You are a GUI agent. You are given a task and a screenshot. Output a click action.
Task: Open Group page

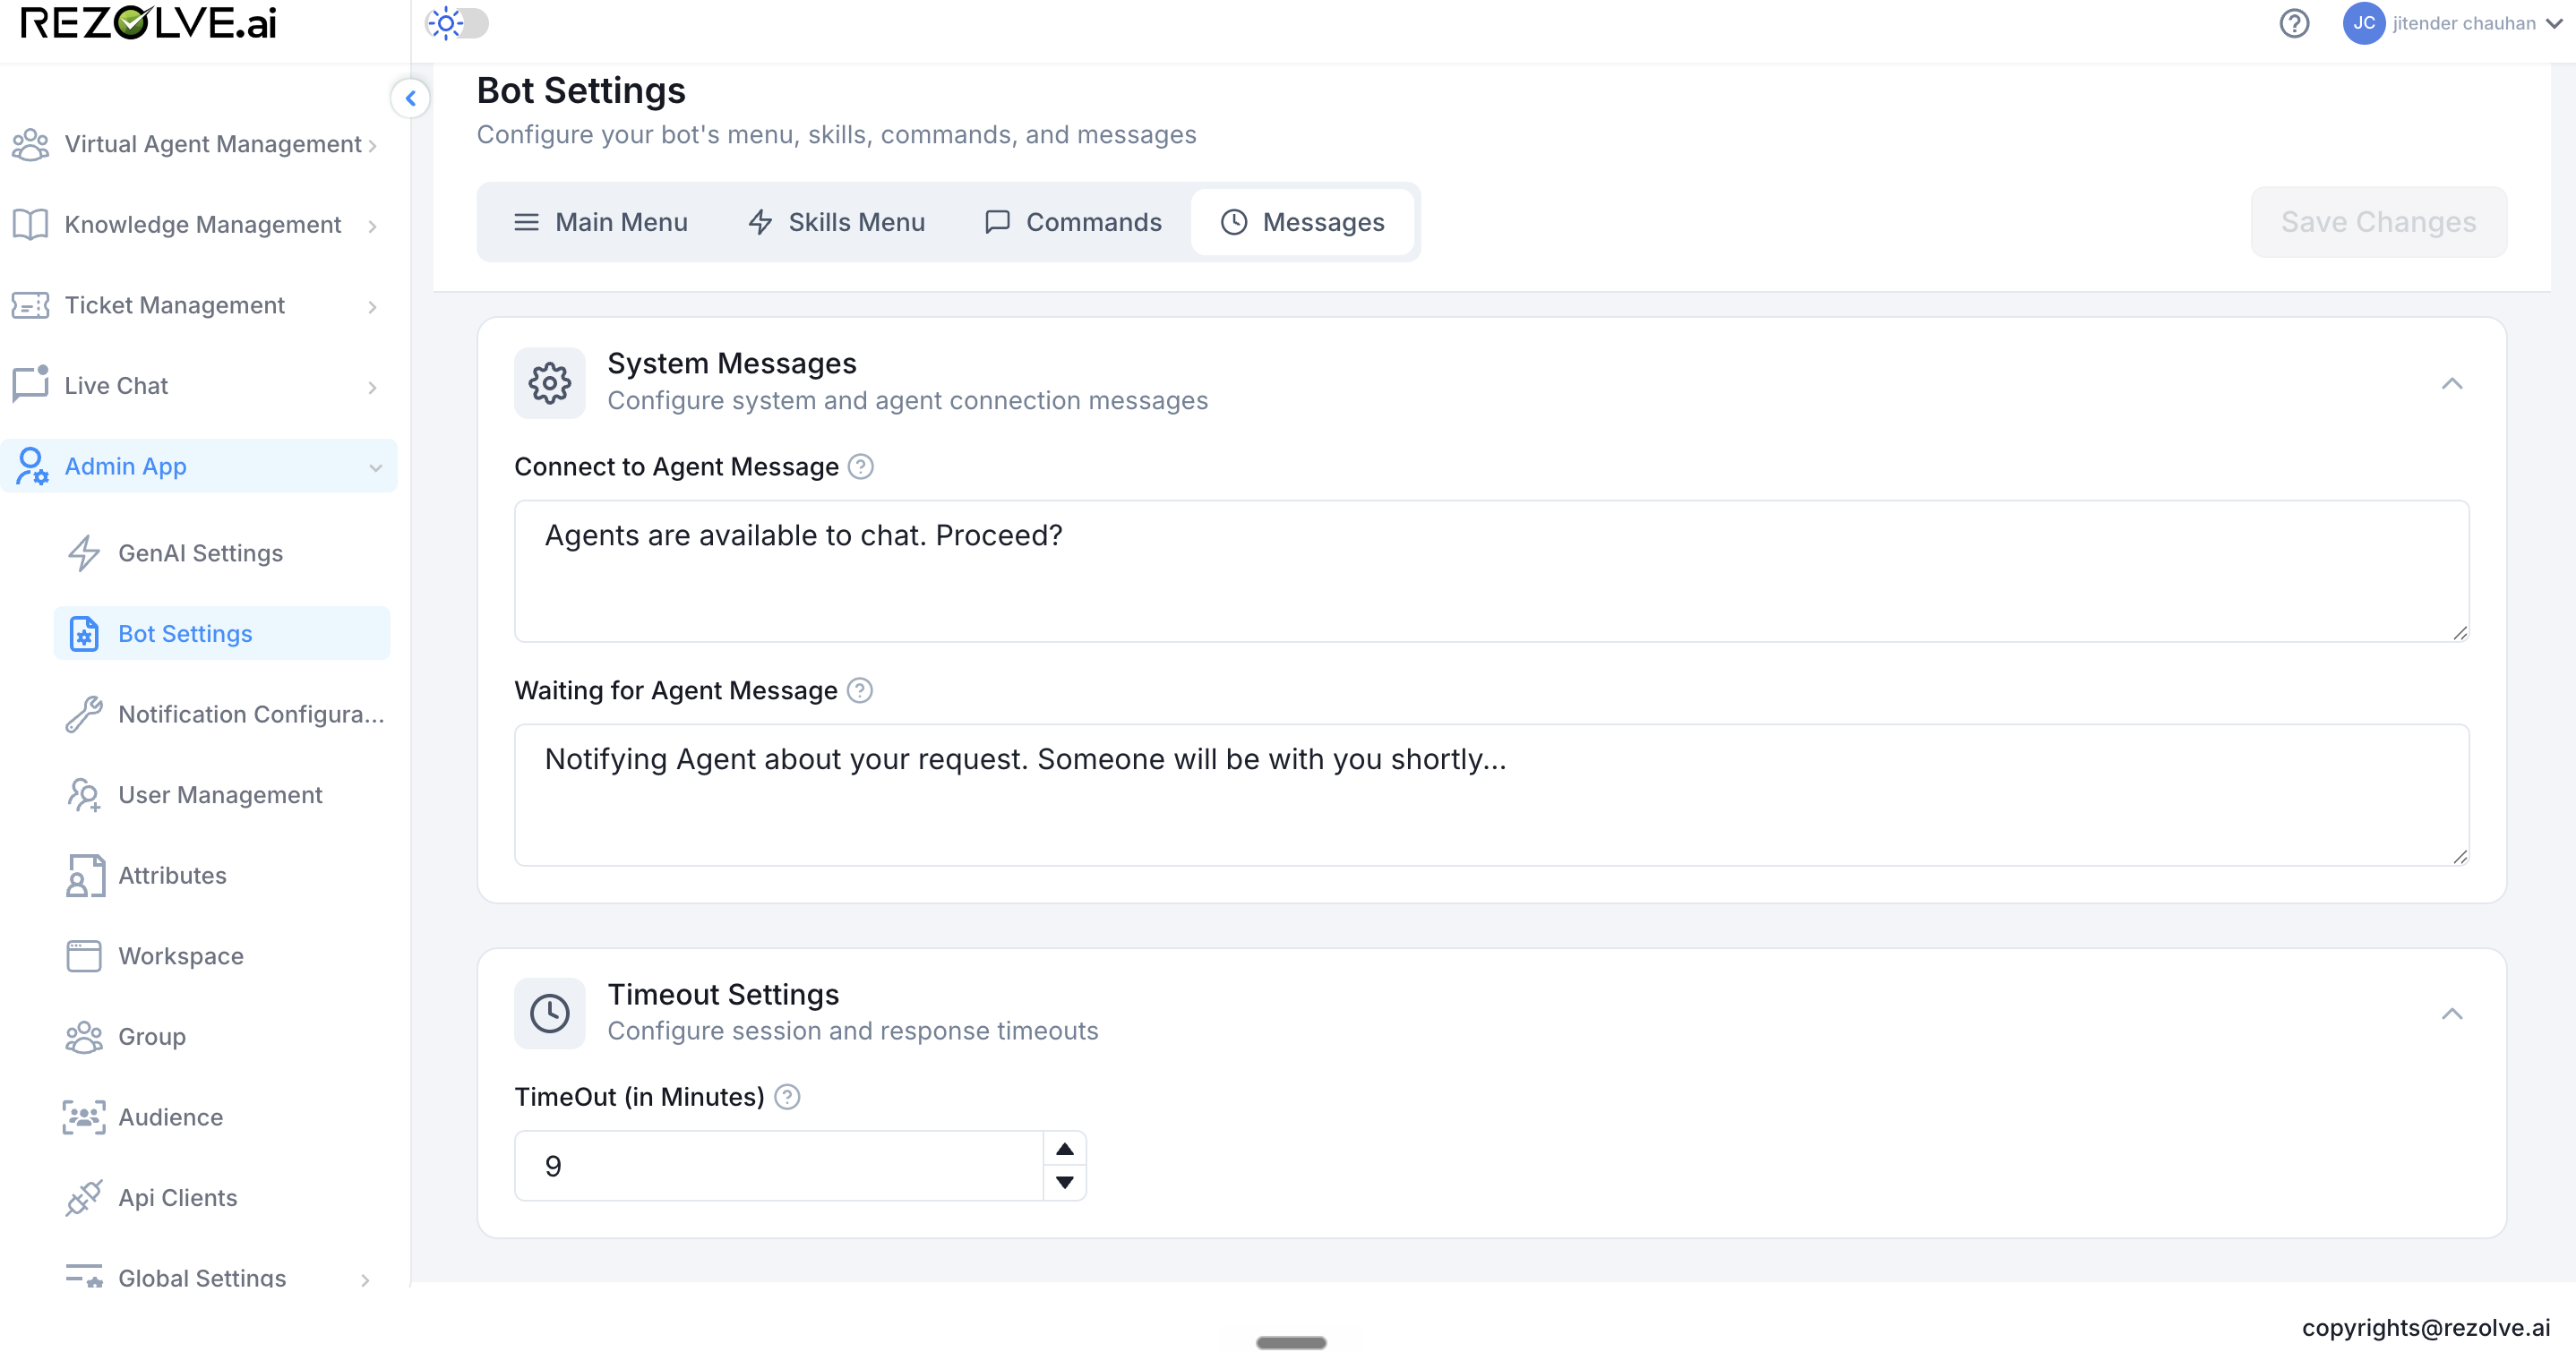click(152, 1037)
